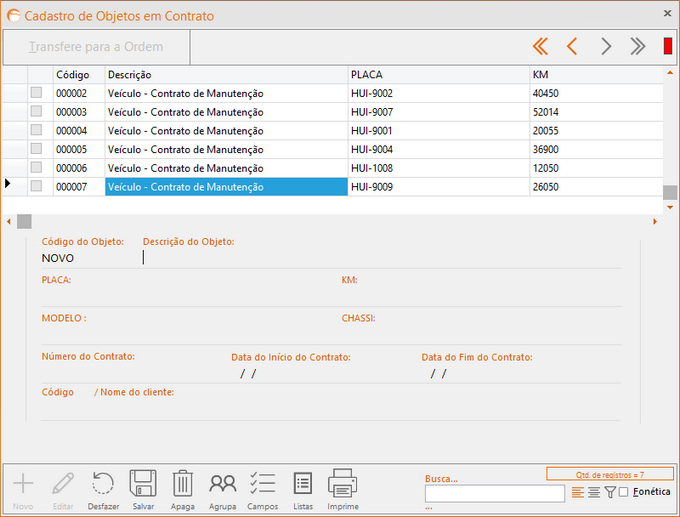
Task: Click the Nome do cliente field
Action: pyautogui.click(x=357, y=410)
